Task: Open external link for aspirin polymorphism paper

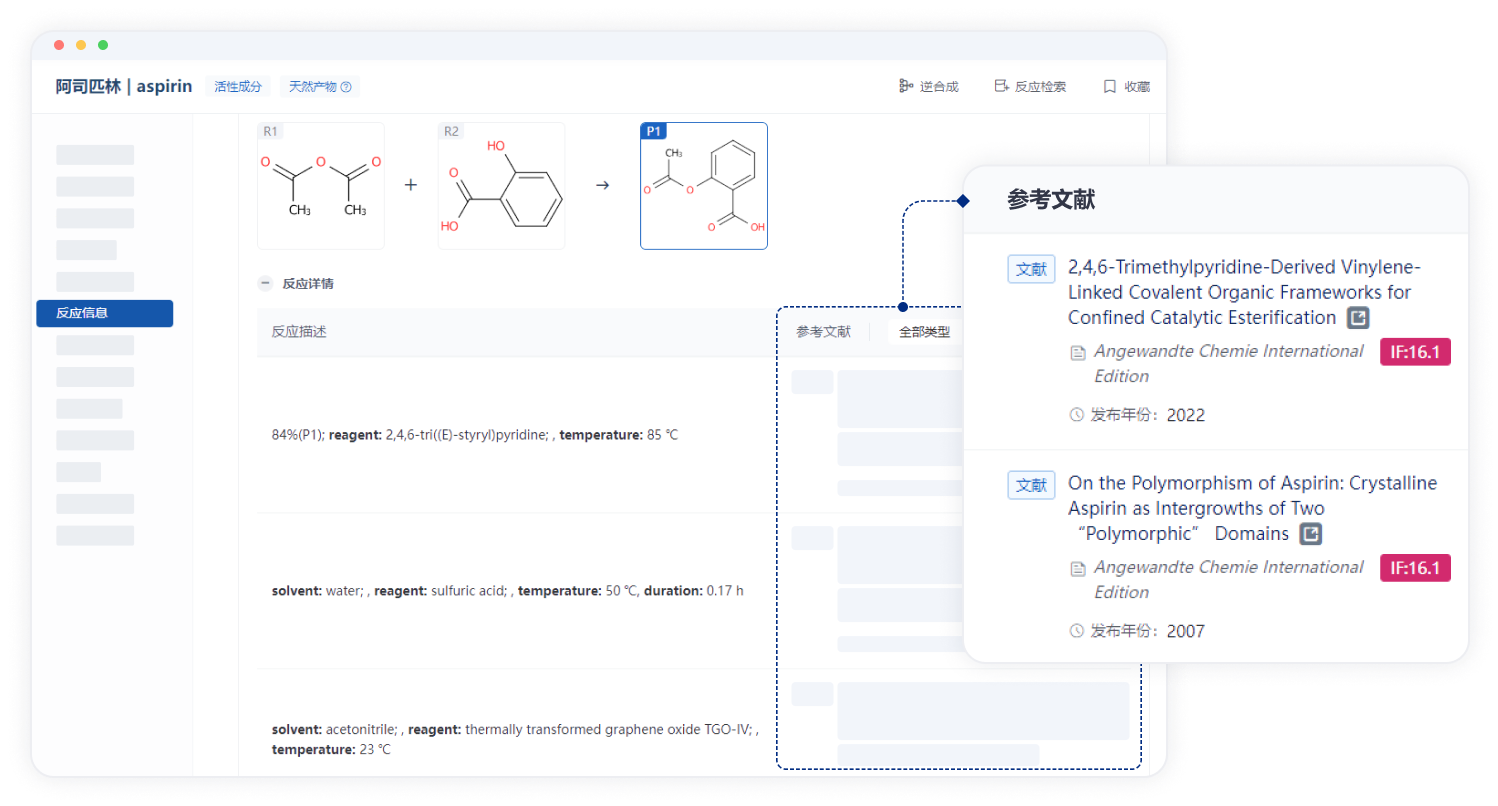Action: (x=1311, y=534)
